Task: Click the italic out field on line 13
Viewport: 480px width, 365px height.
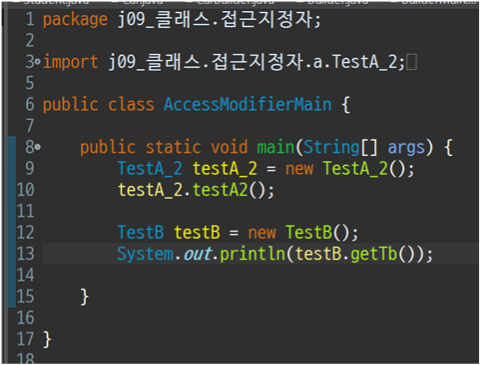Action: pyautogui.click(x=197, y=254)
